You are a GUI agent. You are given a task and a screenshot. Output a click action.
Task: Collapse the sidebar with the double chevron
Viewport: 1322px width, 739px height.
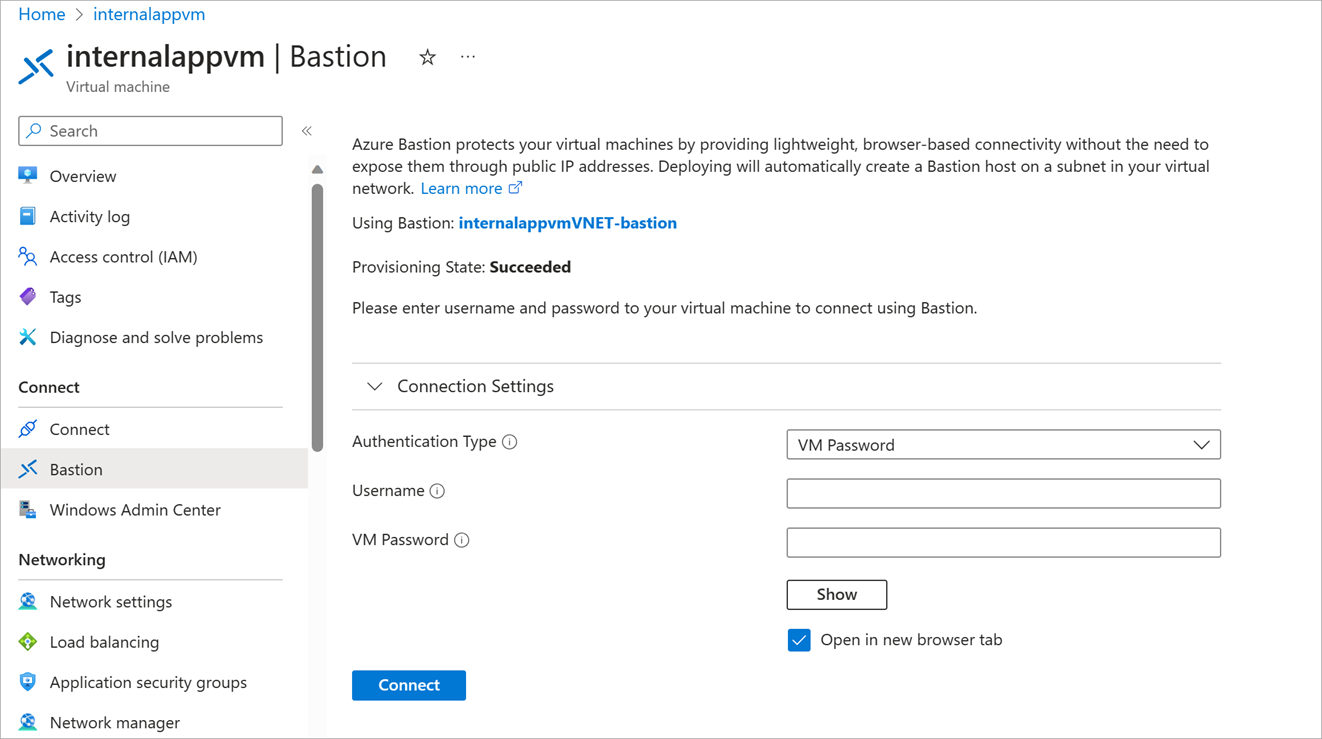pyautogui.click(x=307, y=131)
